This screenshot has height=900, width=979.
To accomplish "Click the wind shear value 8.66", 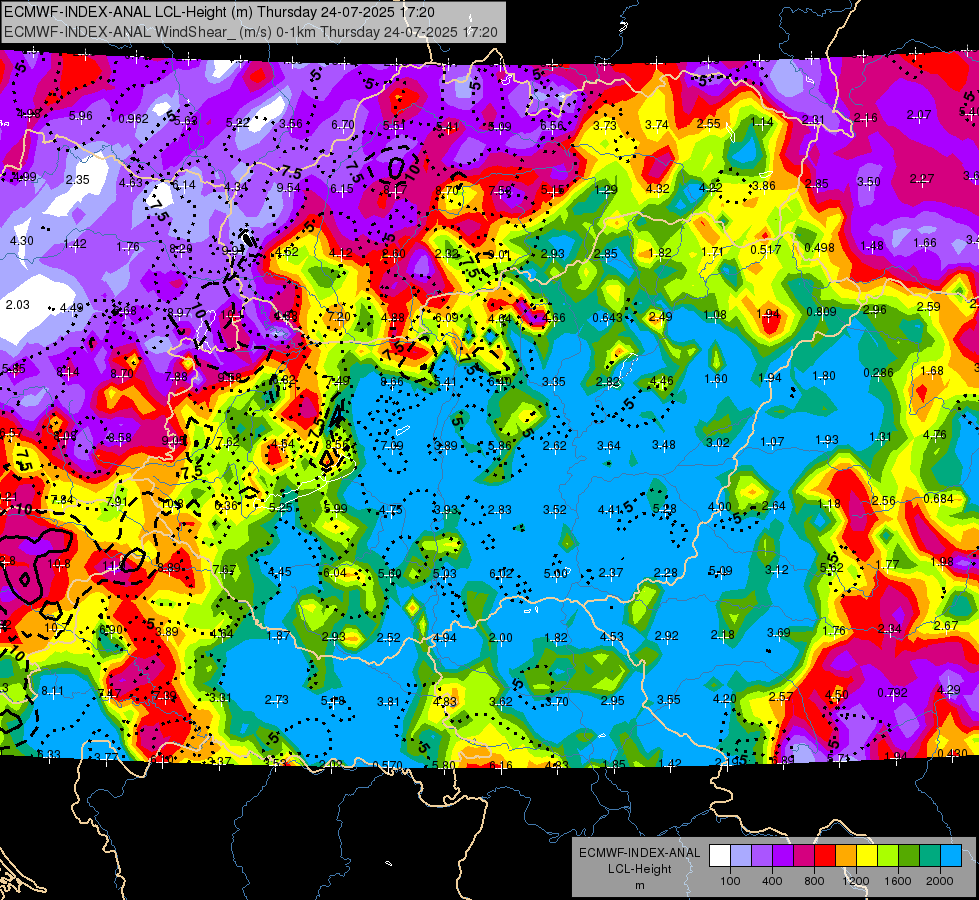I will pos(391,381).
